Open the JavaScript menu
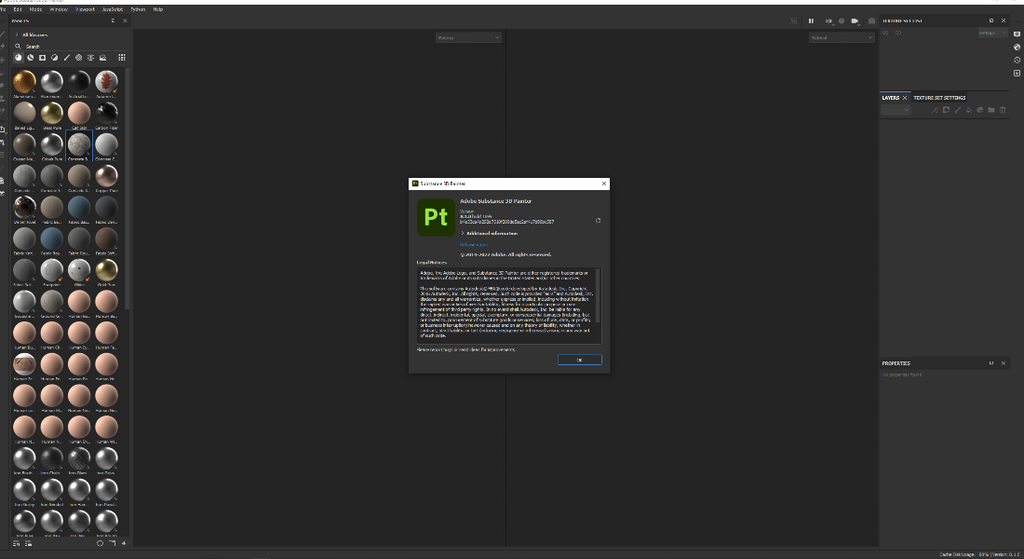Viewport: 1024px width, 559px height. 112,9
